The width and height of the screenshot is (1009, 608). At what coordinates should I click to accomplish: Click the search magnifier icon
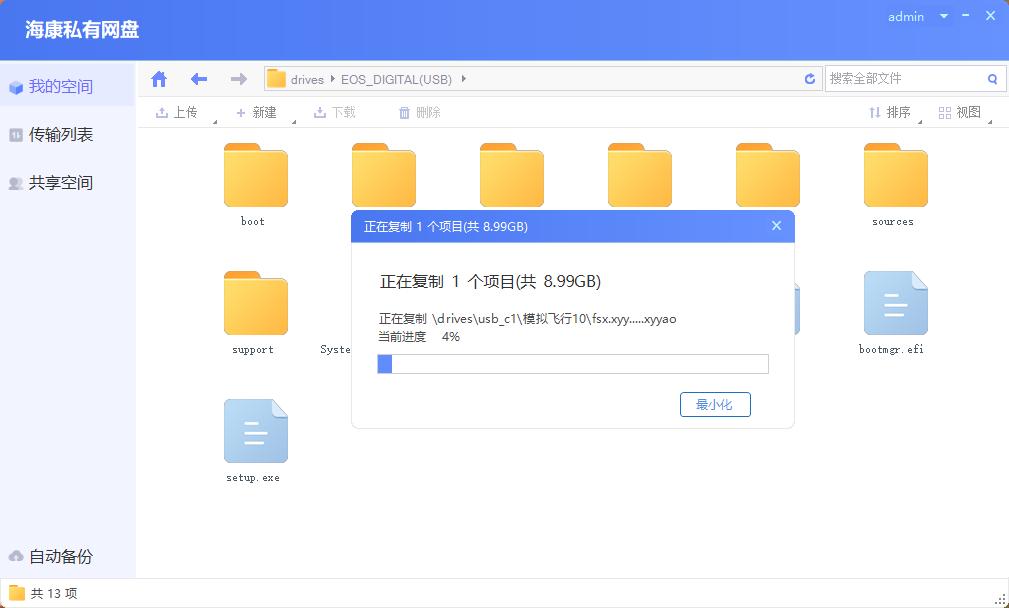991,78
